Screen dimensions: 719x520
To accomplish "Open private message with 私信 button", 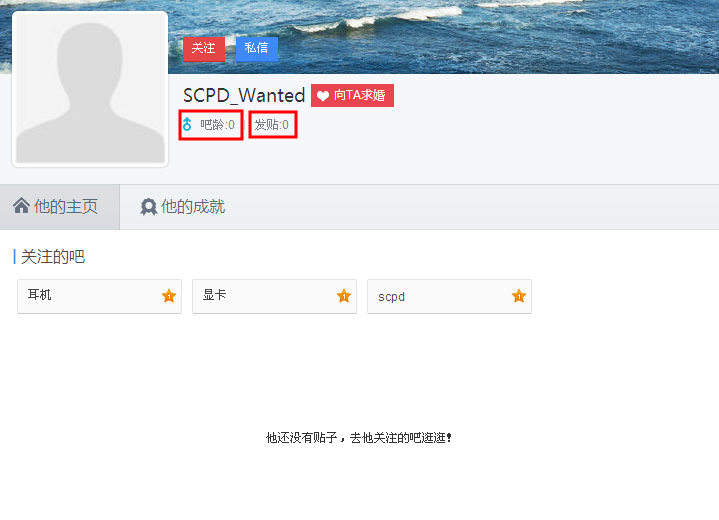I will pos(257,49).
